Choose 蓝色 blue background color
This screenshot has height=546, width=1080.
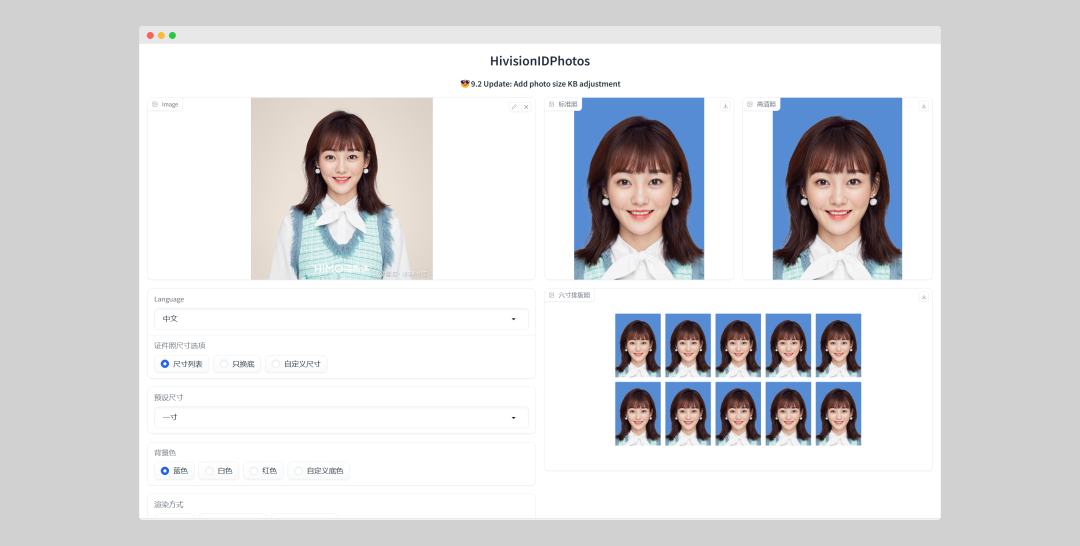(x=174, y=471)
